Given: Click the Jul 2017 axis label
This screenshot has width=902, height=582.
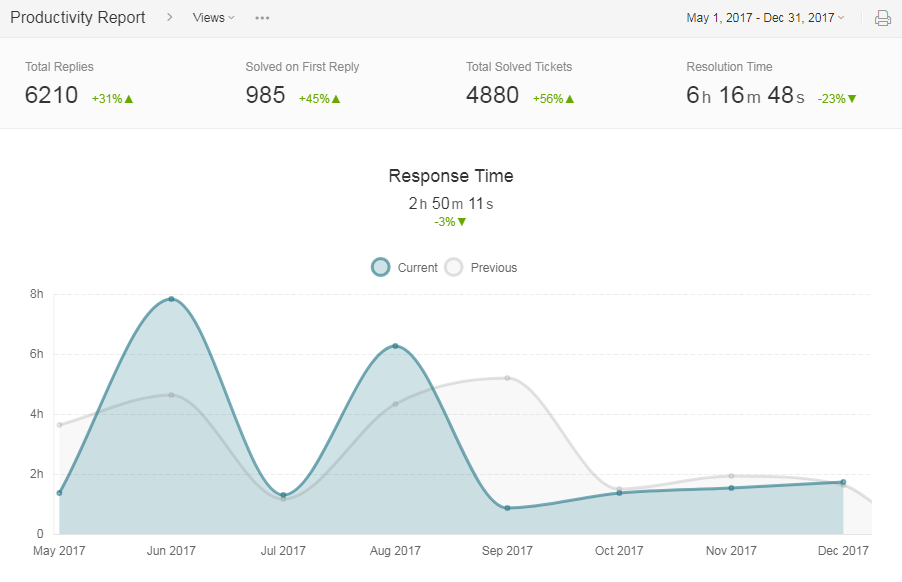Looking at the screenshot, I should (x=283, y=551).
